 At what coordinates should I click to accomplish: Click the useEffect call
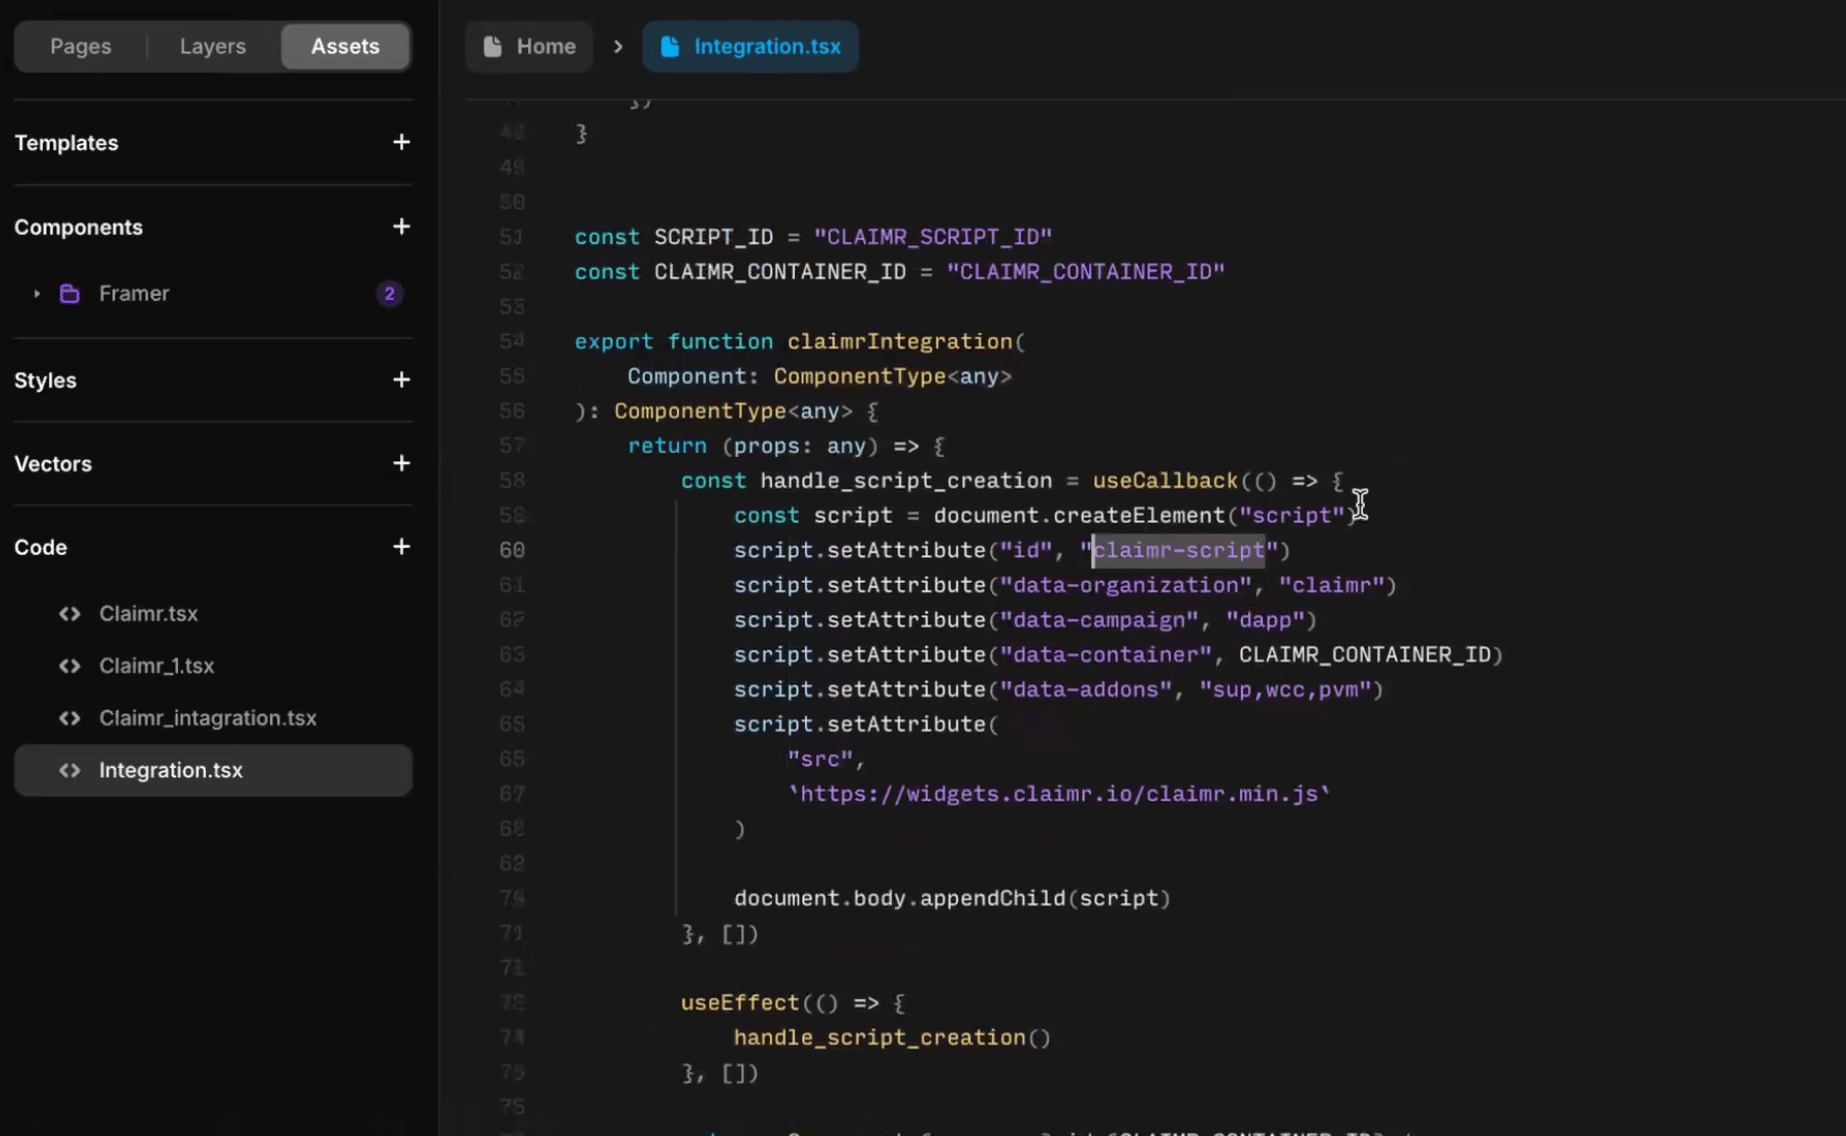tap(740, 1003)
